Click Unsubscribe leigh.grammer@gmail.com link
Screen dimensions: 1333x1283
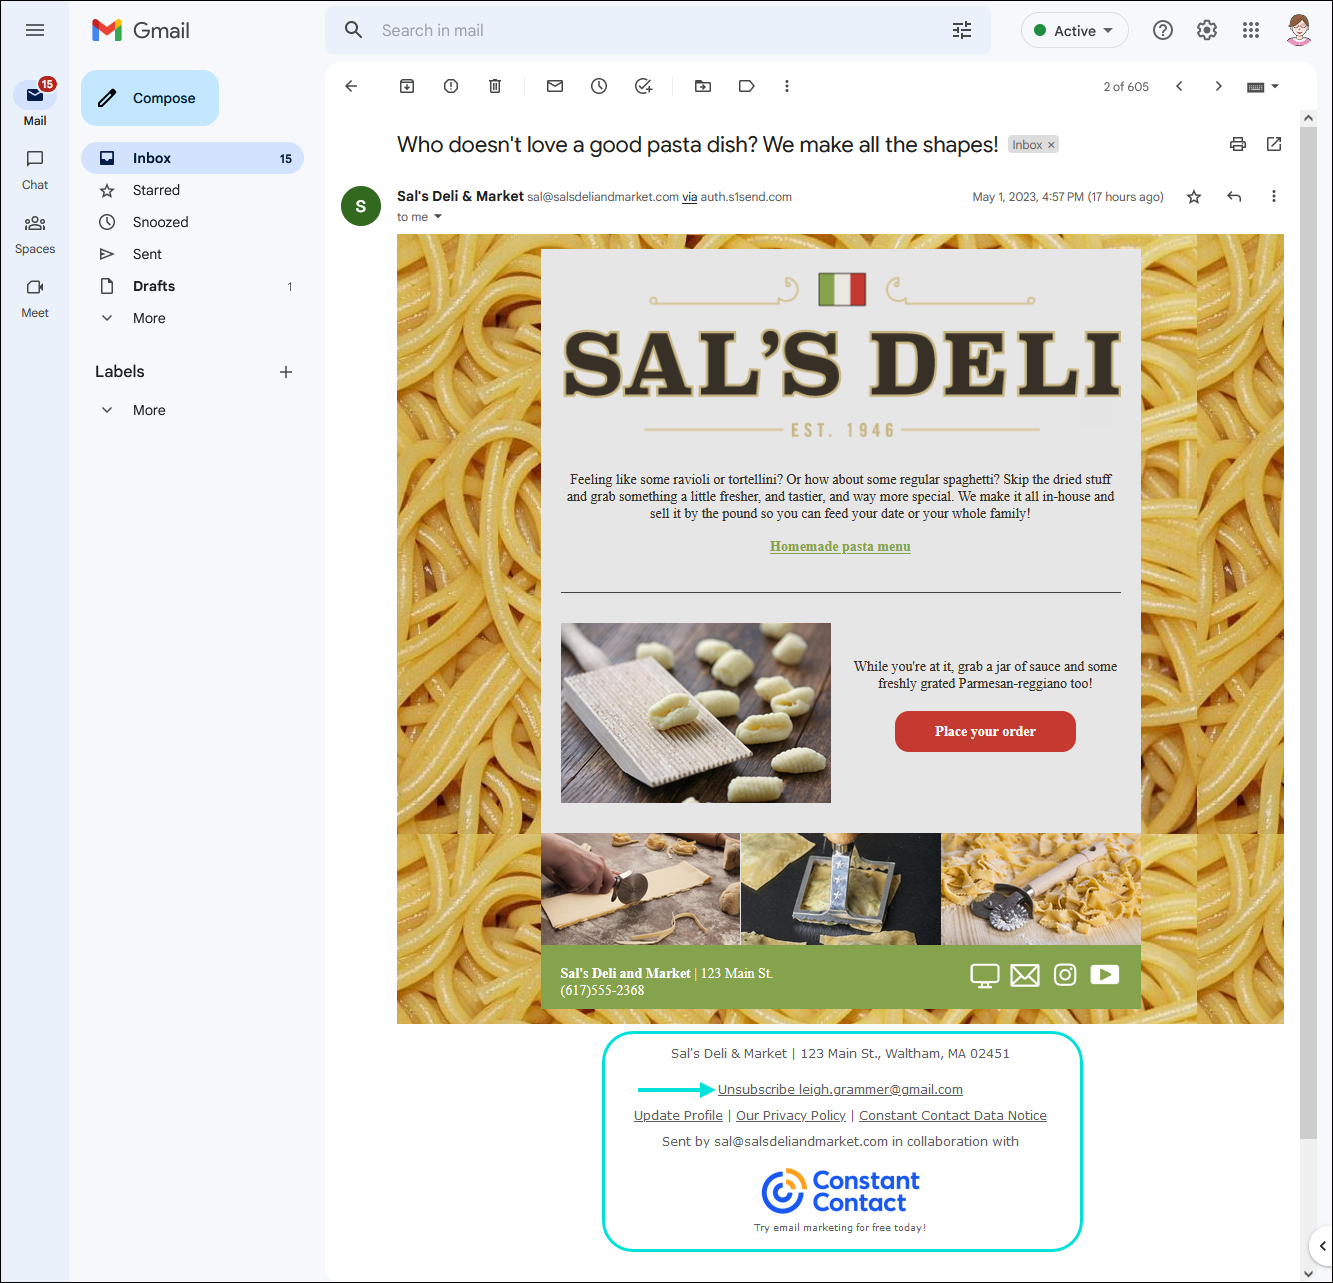coord(840,1089)
